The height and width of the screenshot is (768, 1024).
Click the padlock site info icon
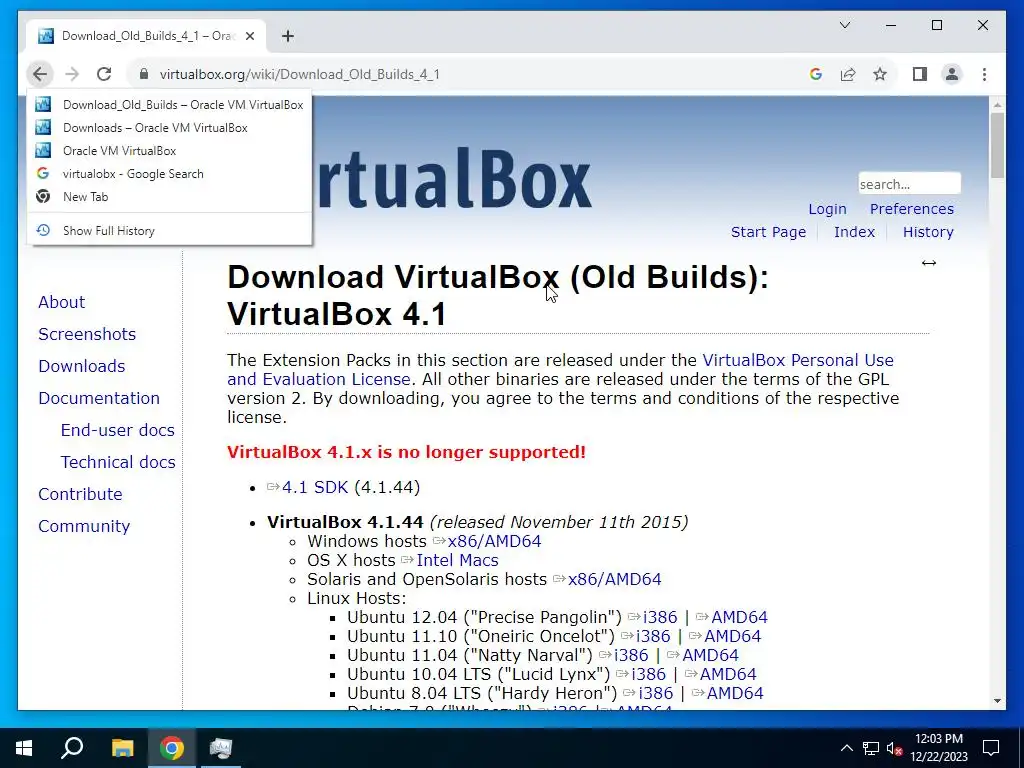(x=144, y=74)
